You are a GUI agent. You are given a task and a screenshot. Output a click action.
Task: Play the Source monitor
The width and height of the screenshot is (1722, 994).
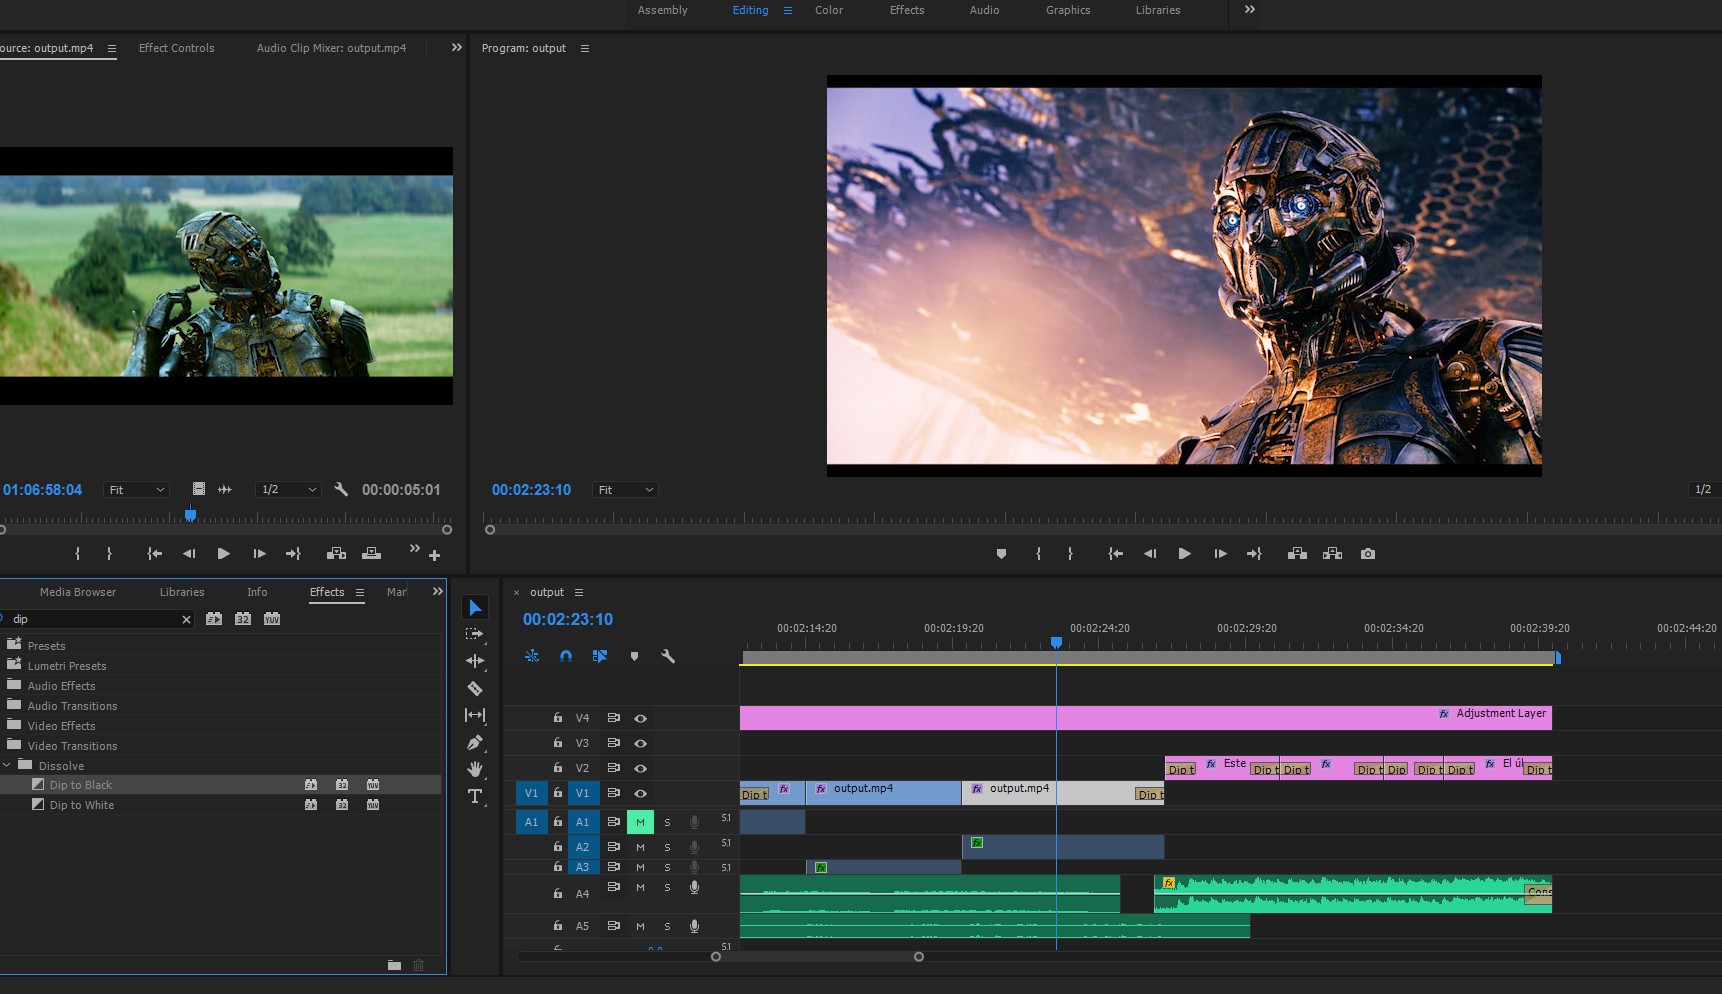pos(224,554)
